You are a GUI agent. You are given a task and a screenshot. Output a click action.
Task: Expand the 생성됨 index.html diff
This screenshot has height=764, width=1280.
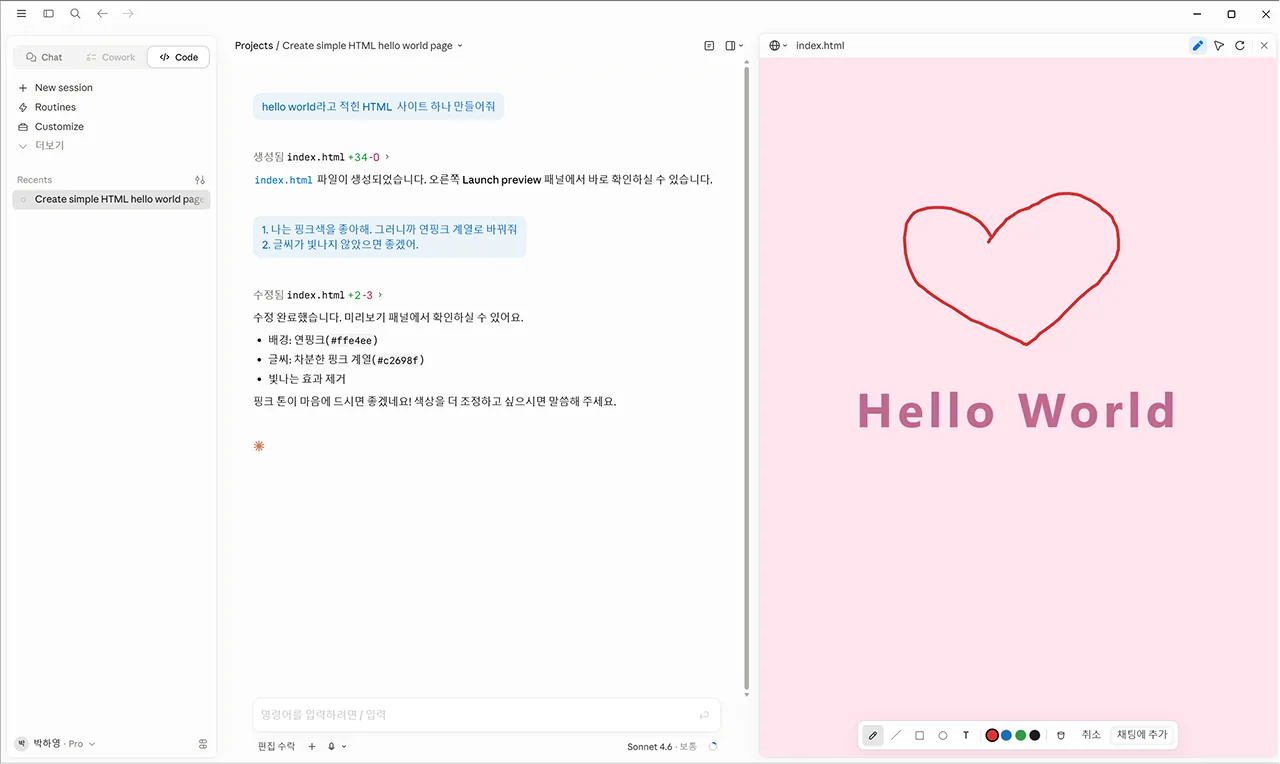[321, 157]
